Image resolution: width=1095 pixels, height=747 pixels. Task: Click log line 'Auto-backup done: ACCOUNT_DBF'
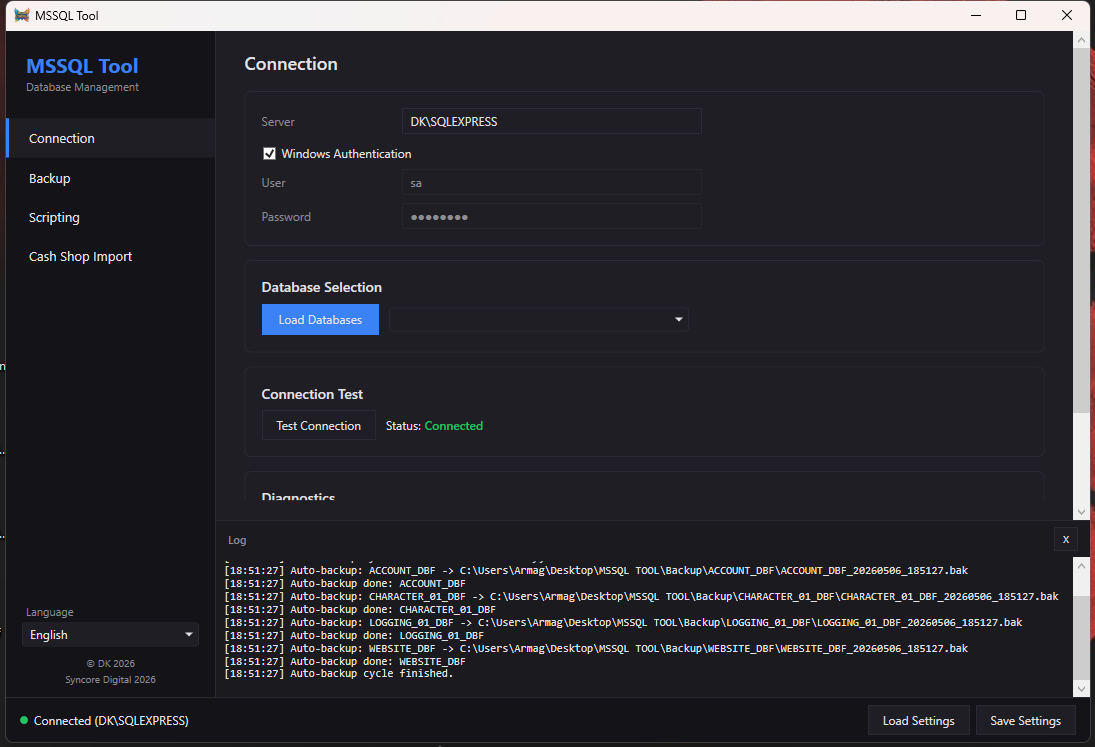[x=345, y=583]
